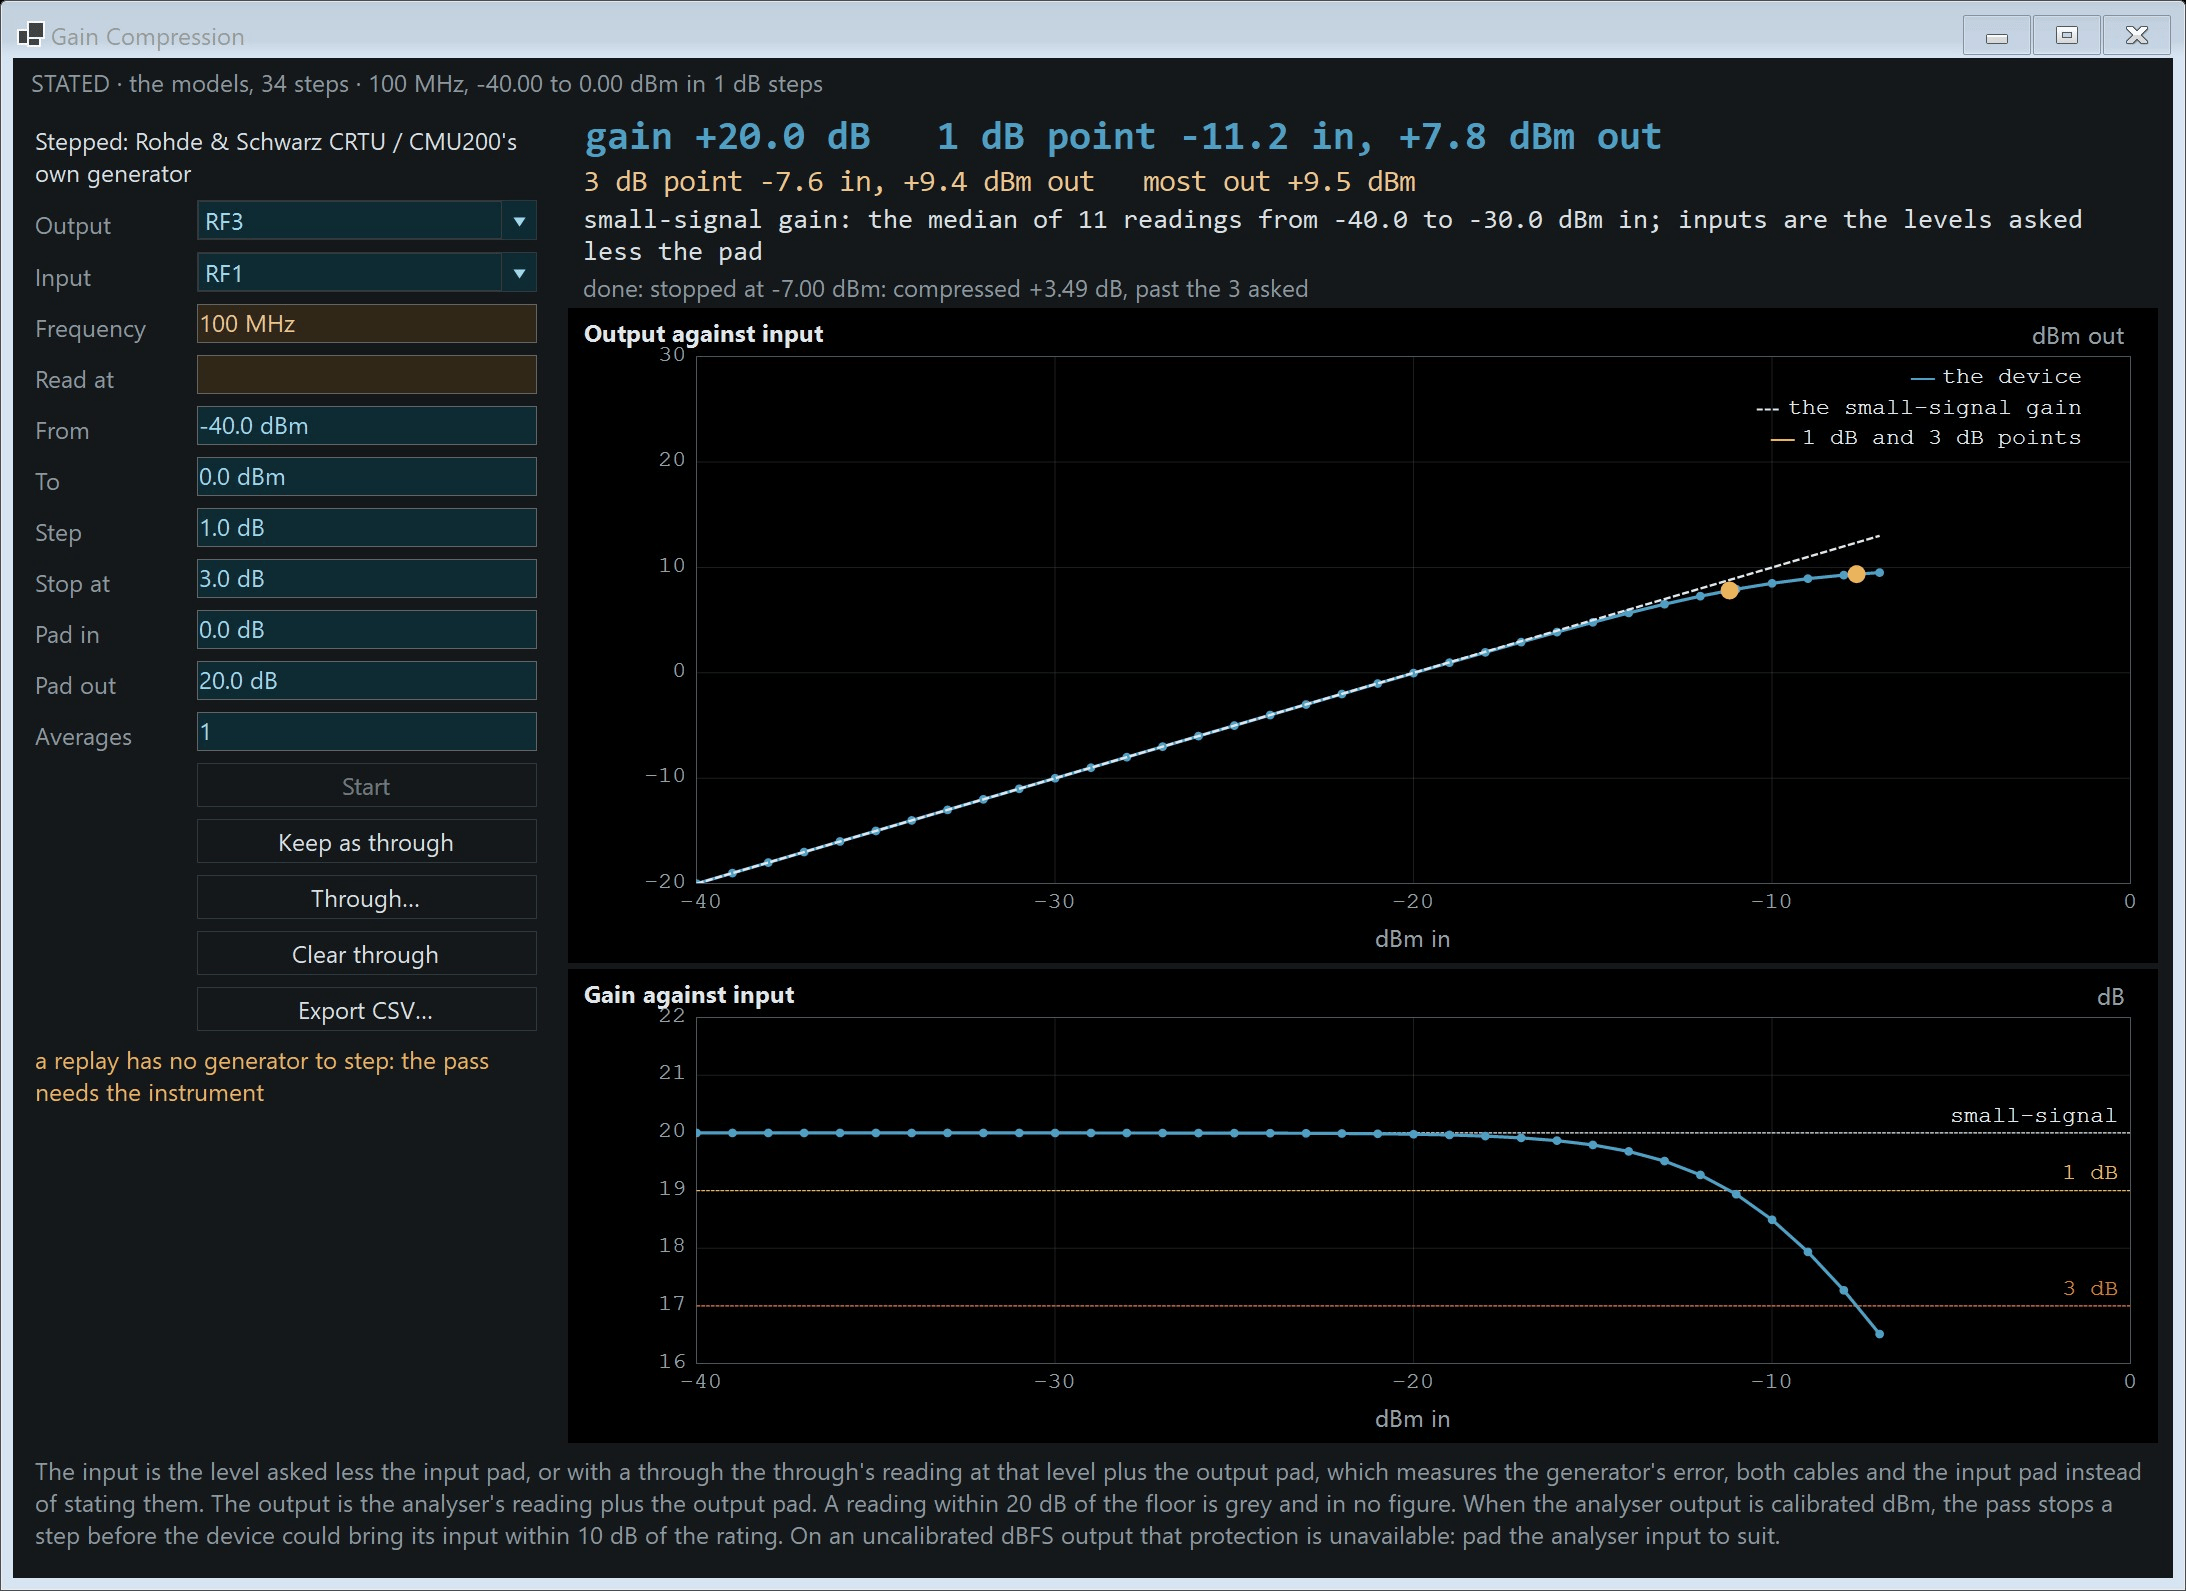The image size is (2186, 1591).
Task: Click the 'Stepped: Rohde & Schwarz CRTU / CMU200's' label
Action: (276, 158)
